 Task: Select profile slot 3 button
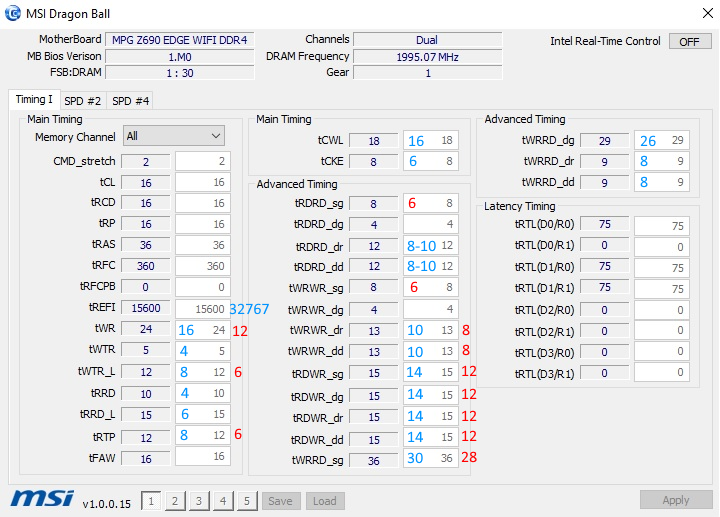[199, 501]
